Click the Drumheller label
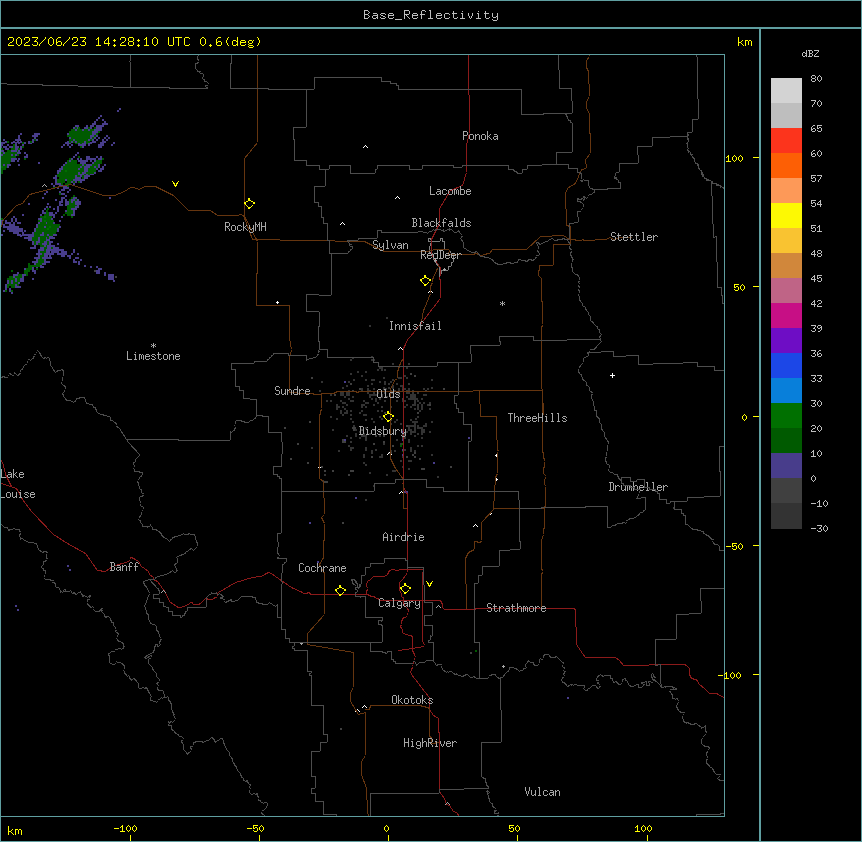The width and height of the screenshot is (862, 842). coord(638,487)
